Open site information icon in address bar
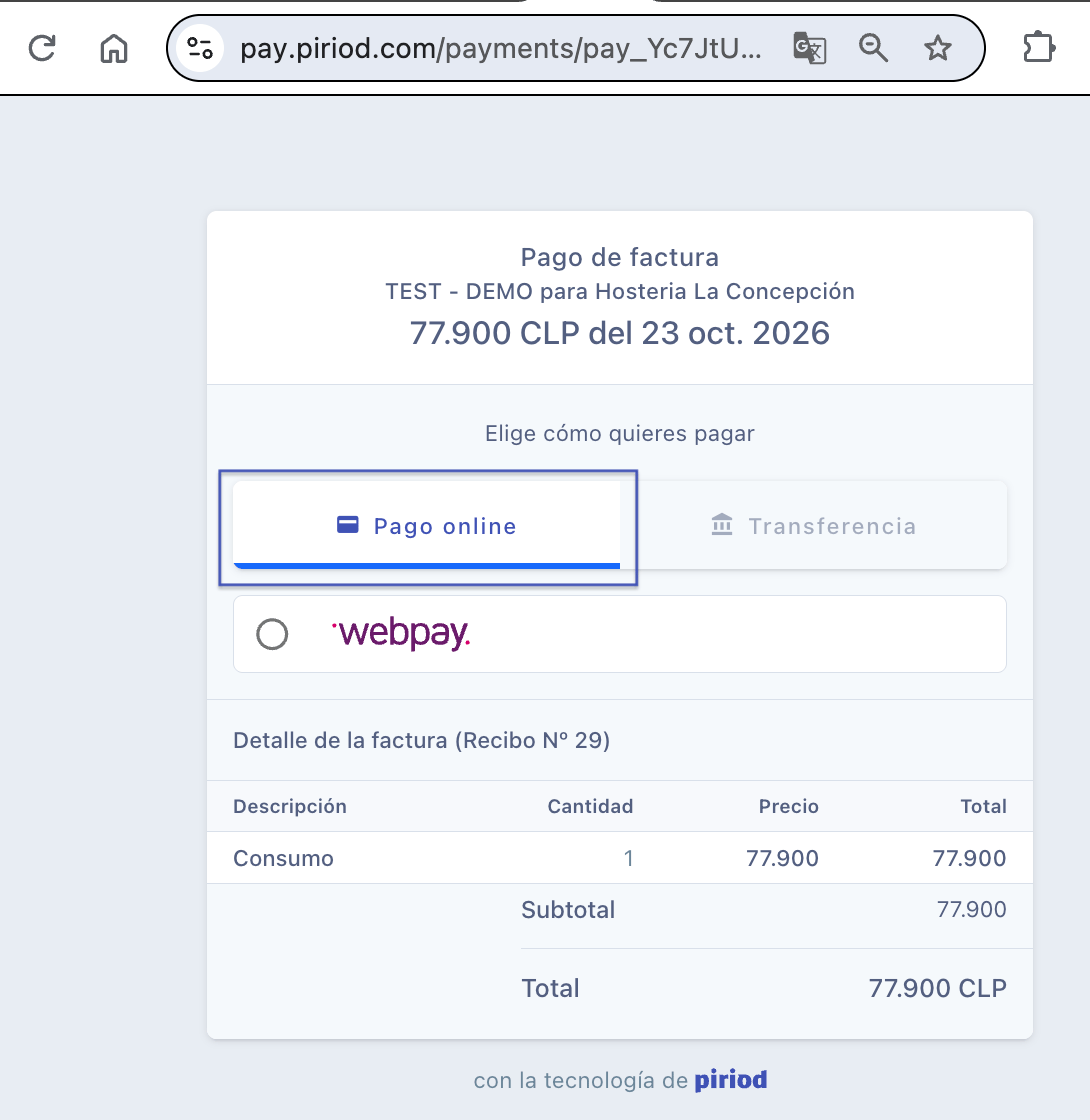This screenshot has width=1090, height=1120. tap(200, 49)
